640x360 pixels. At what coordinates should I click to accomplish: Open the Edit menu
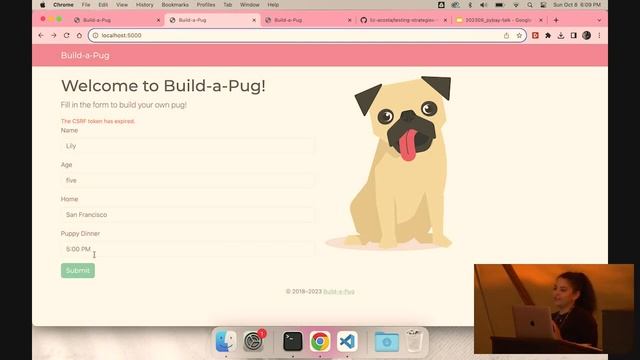coord(103,5)
